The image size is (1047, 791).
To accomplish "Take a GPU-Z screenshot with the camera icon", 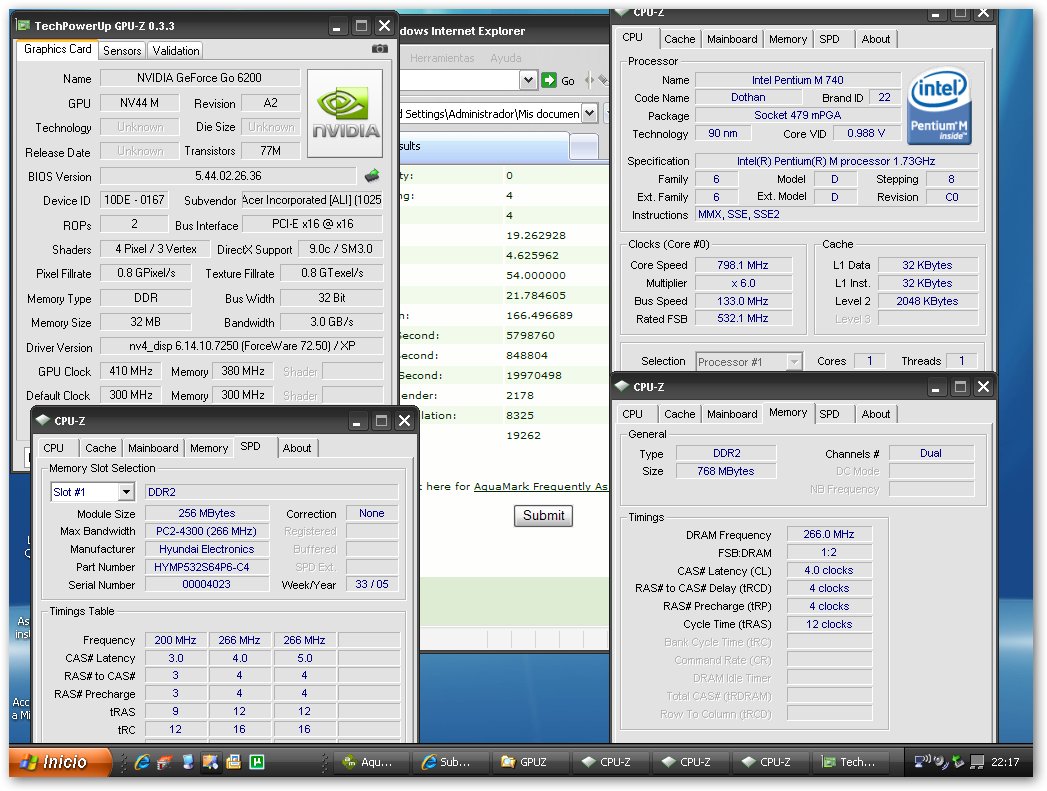I will point(379,49).
